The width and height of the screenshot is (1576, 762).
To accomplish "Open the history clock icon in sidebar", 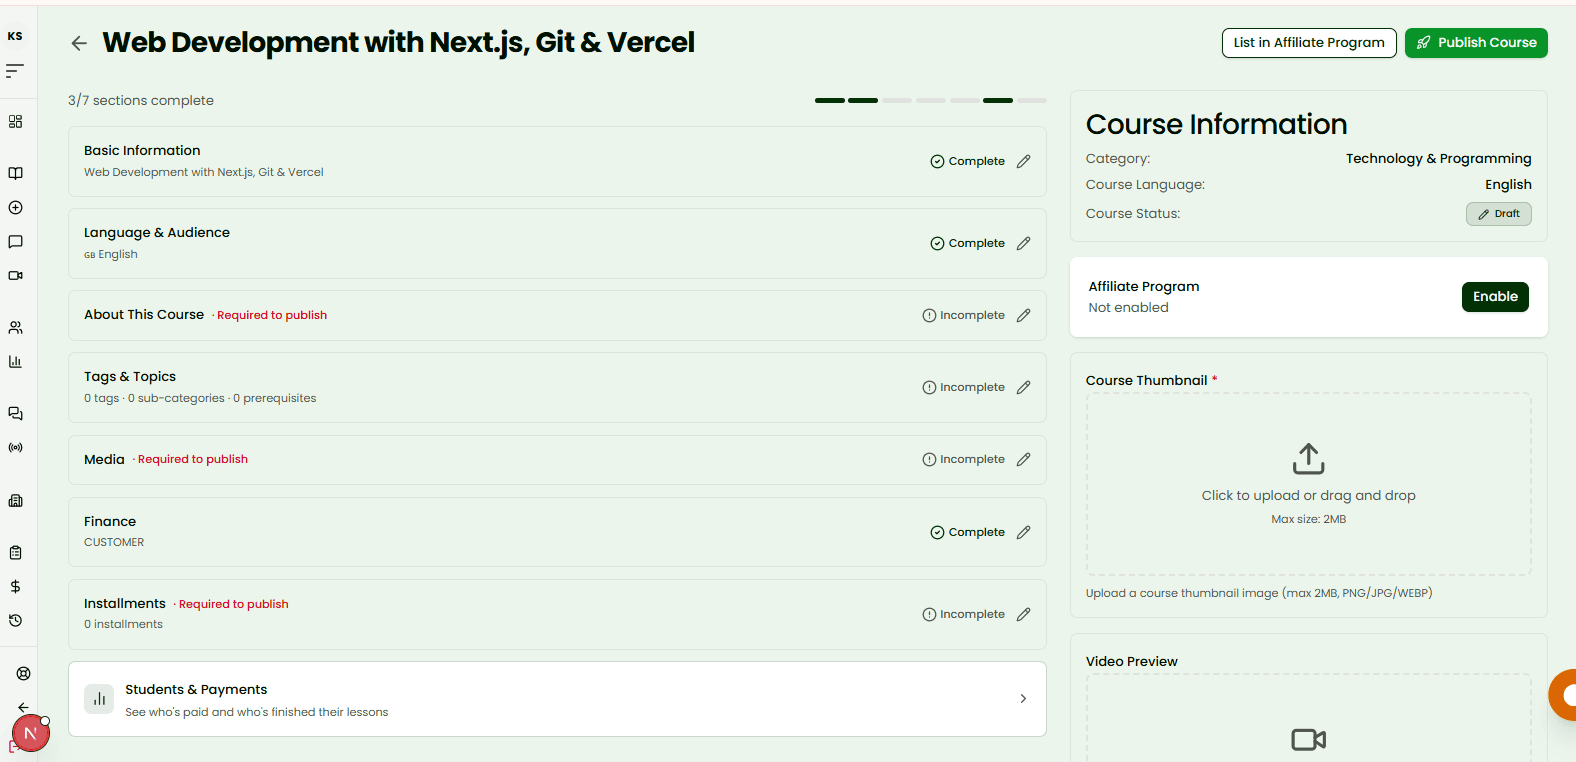I will tap(15, 621).
